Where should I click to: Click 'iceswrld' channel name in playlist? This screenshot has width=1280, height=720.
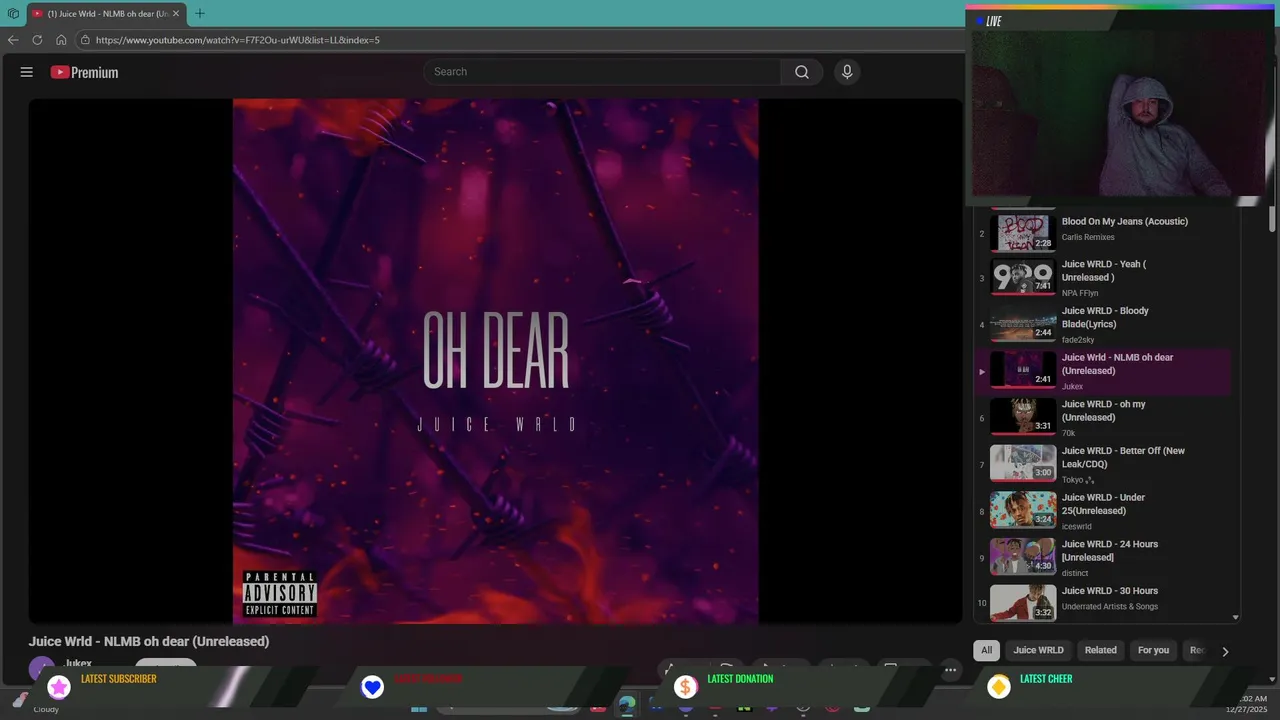(x=1077, y=527)
